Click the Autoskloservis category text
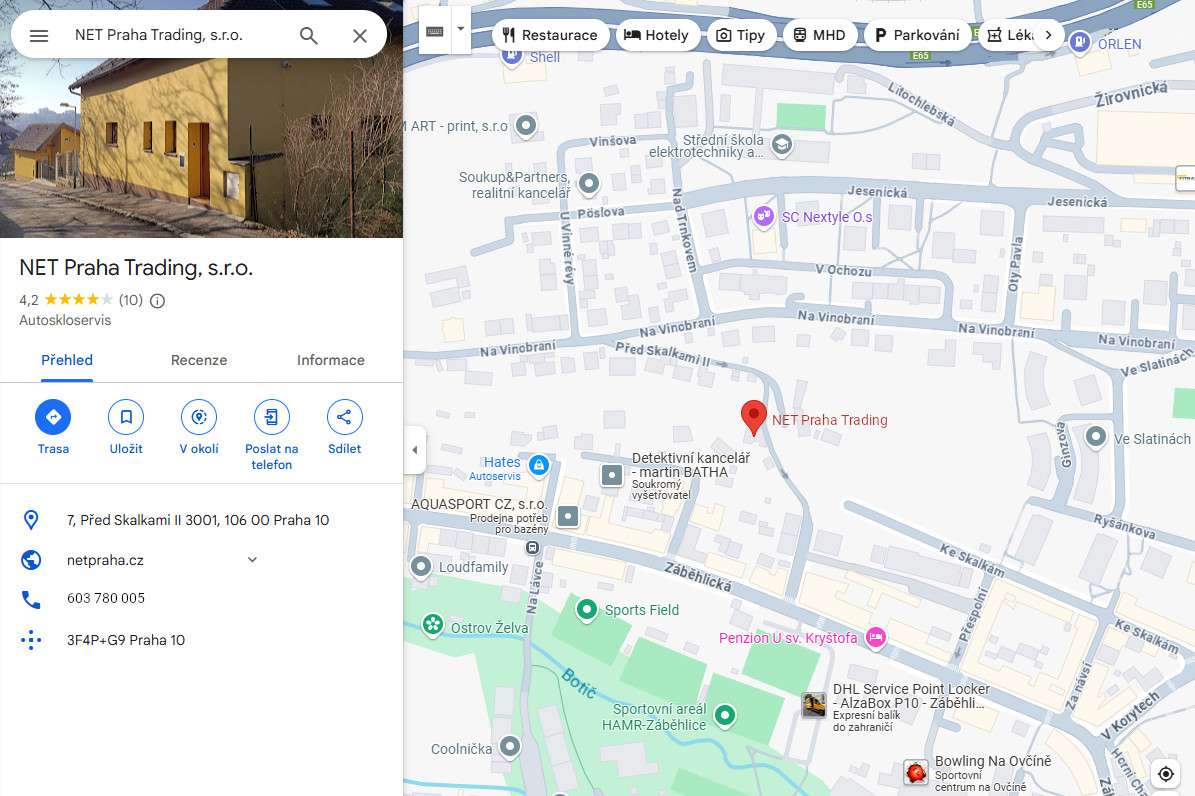This screenshot has height=796, width=1195. tap(66, 321)
